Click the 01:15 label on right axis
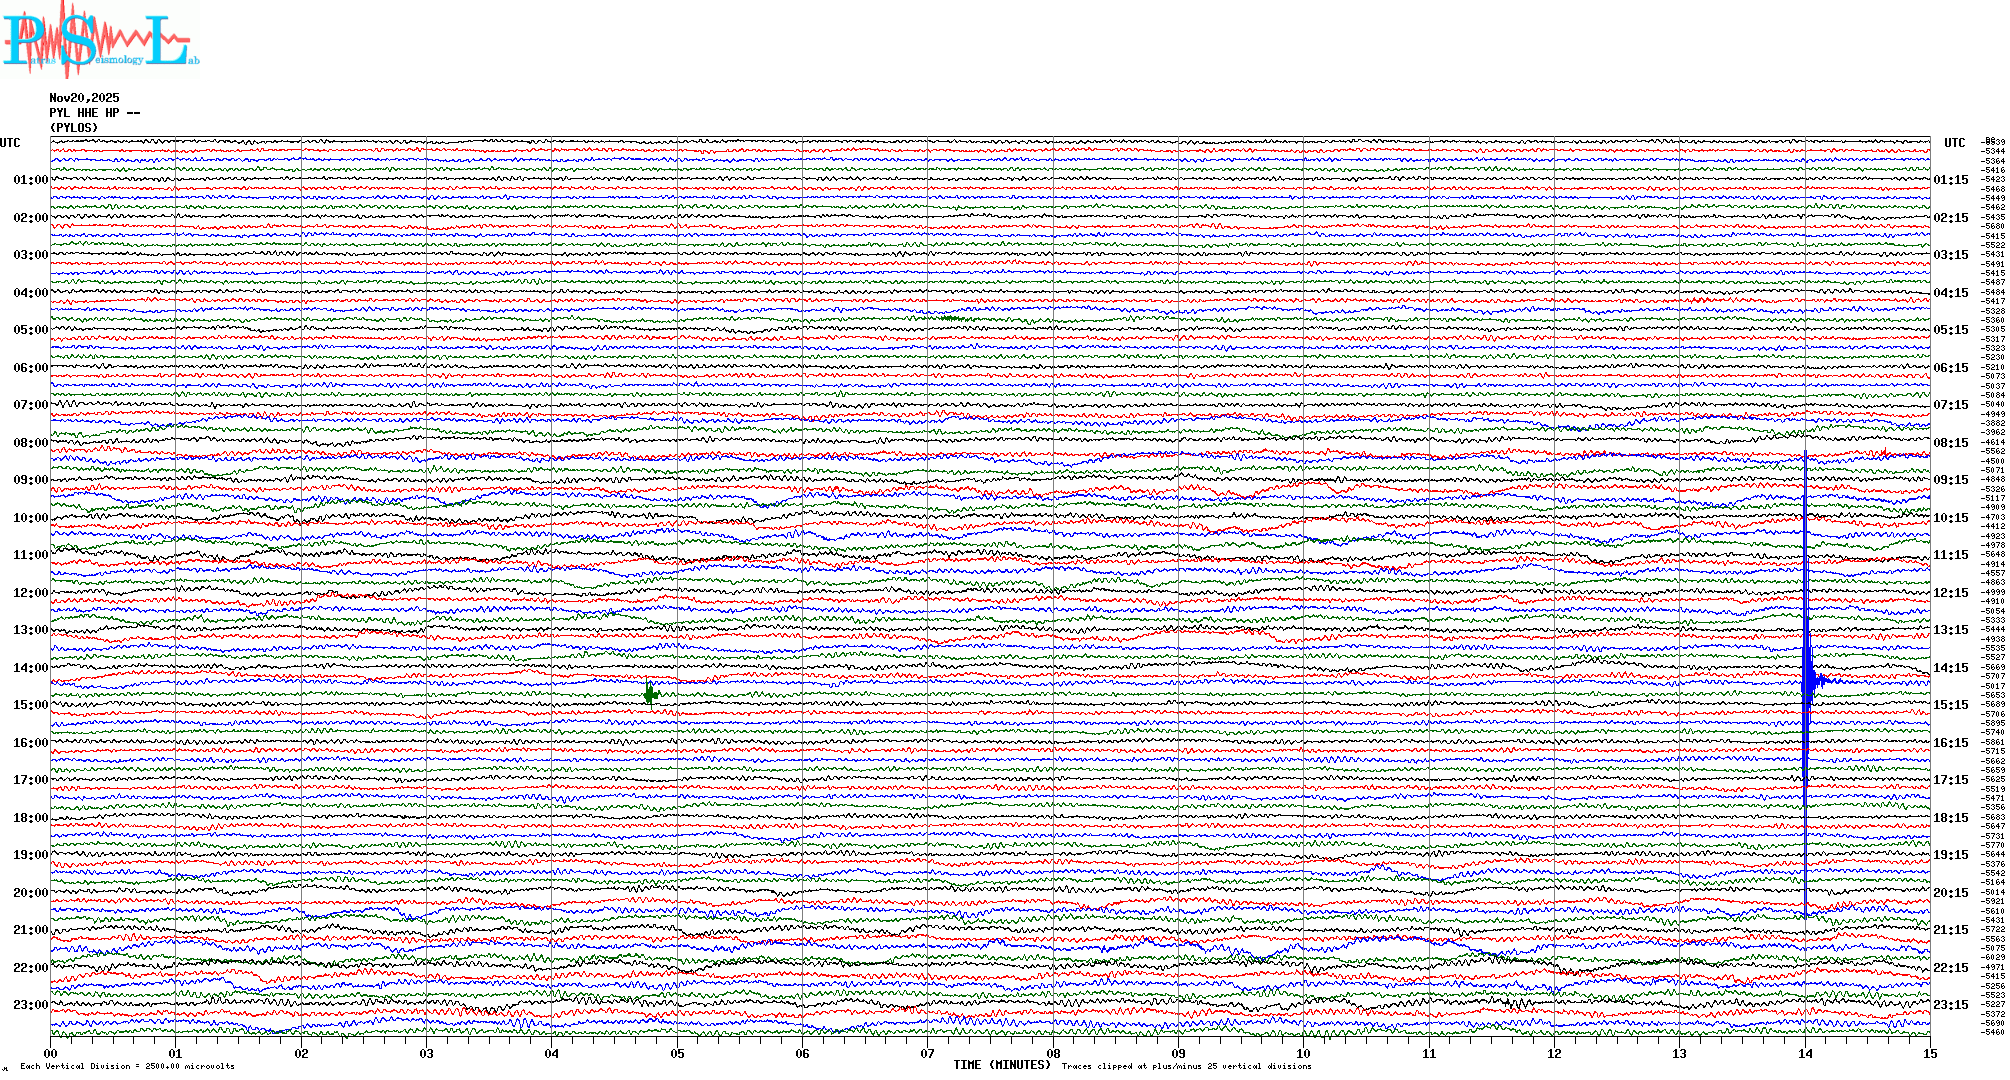2010x1080 pixels. (1950, 181)
